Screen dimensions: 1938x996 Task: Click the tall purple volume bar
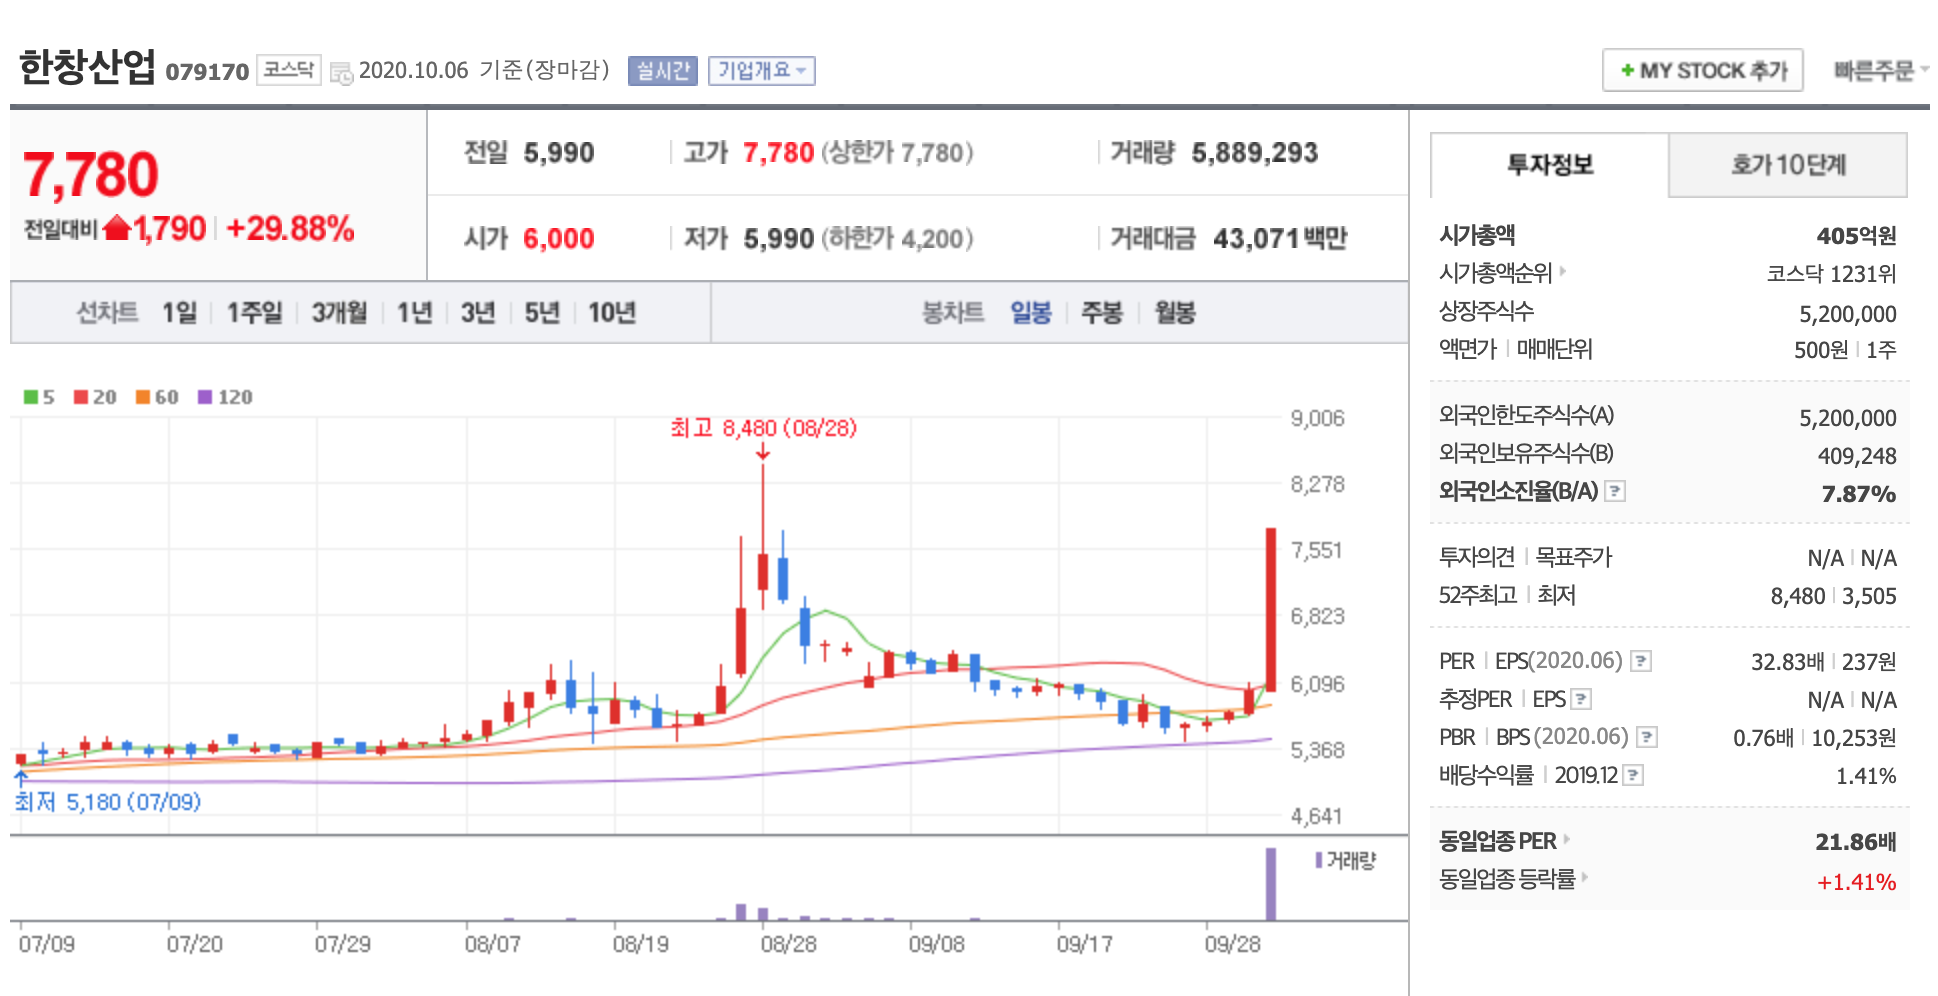(1271, 884)
